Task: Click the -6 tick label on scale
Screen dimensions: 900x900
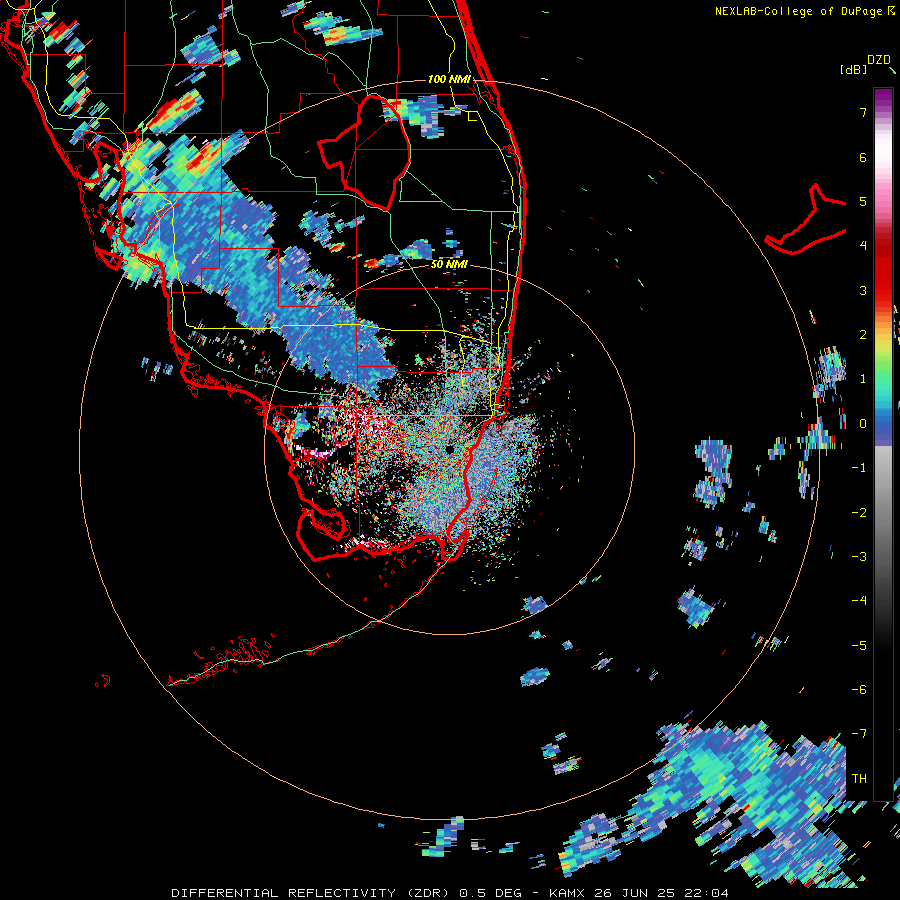Action: [859, 690]
